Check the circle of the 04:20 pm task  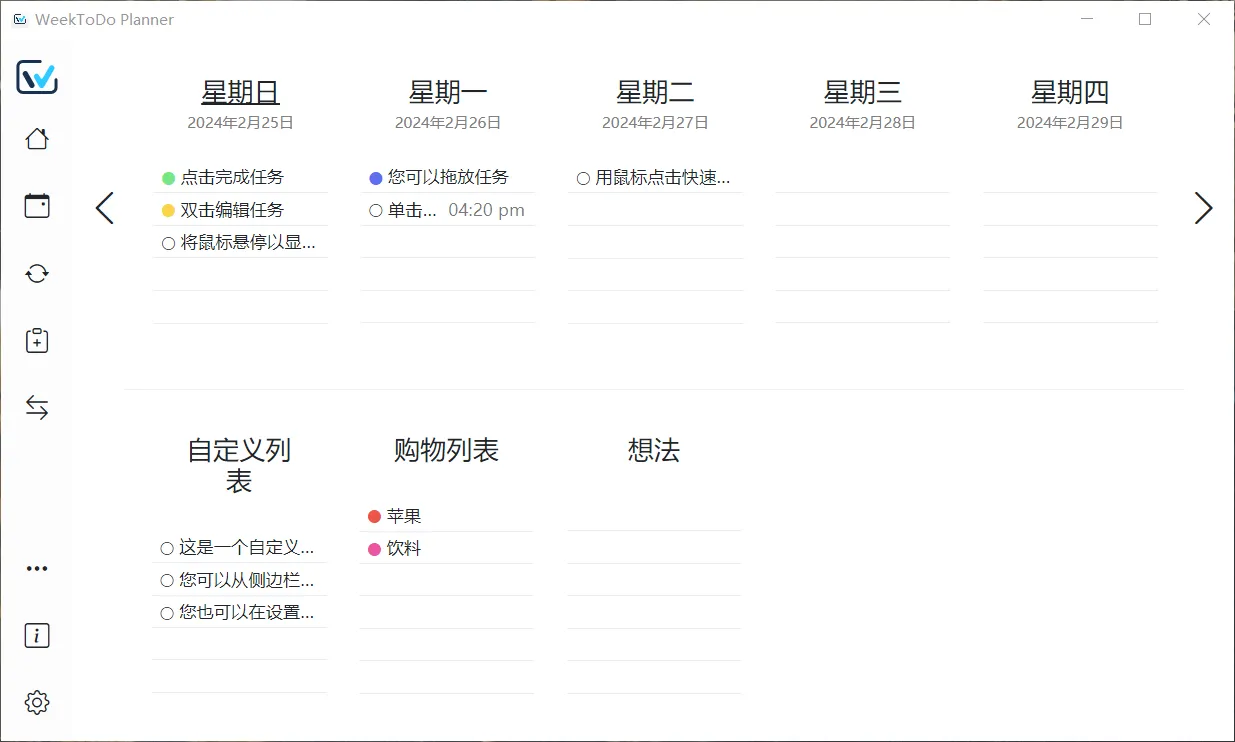point(376,211)
